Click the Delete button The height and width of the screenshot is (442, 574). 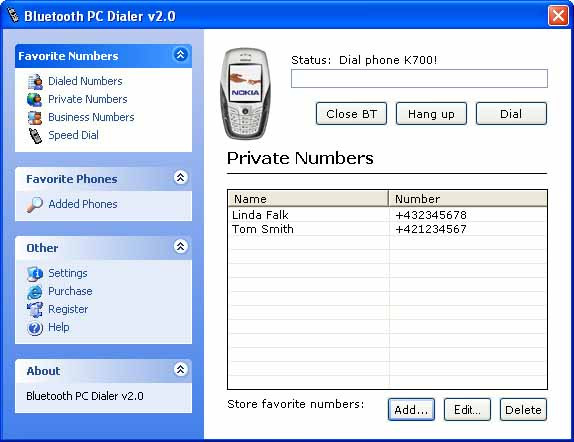coord(523,410)
